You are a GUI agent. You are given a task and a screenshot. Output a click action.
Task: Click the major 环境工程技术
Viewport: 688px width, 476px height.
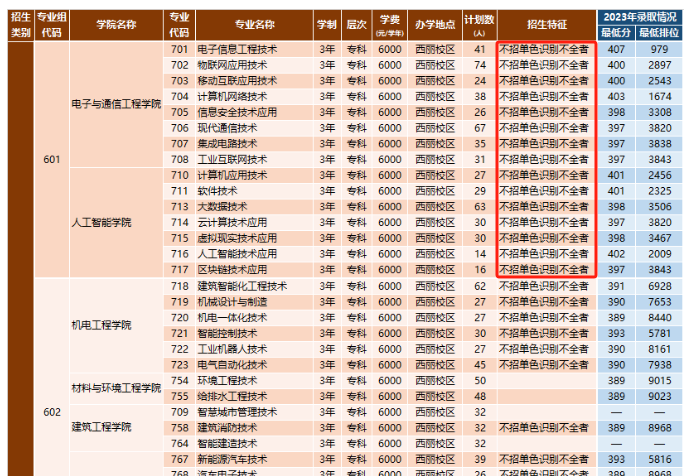click(x=254, y=381)
